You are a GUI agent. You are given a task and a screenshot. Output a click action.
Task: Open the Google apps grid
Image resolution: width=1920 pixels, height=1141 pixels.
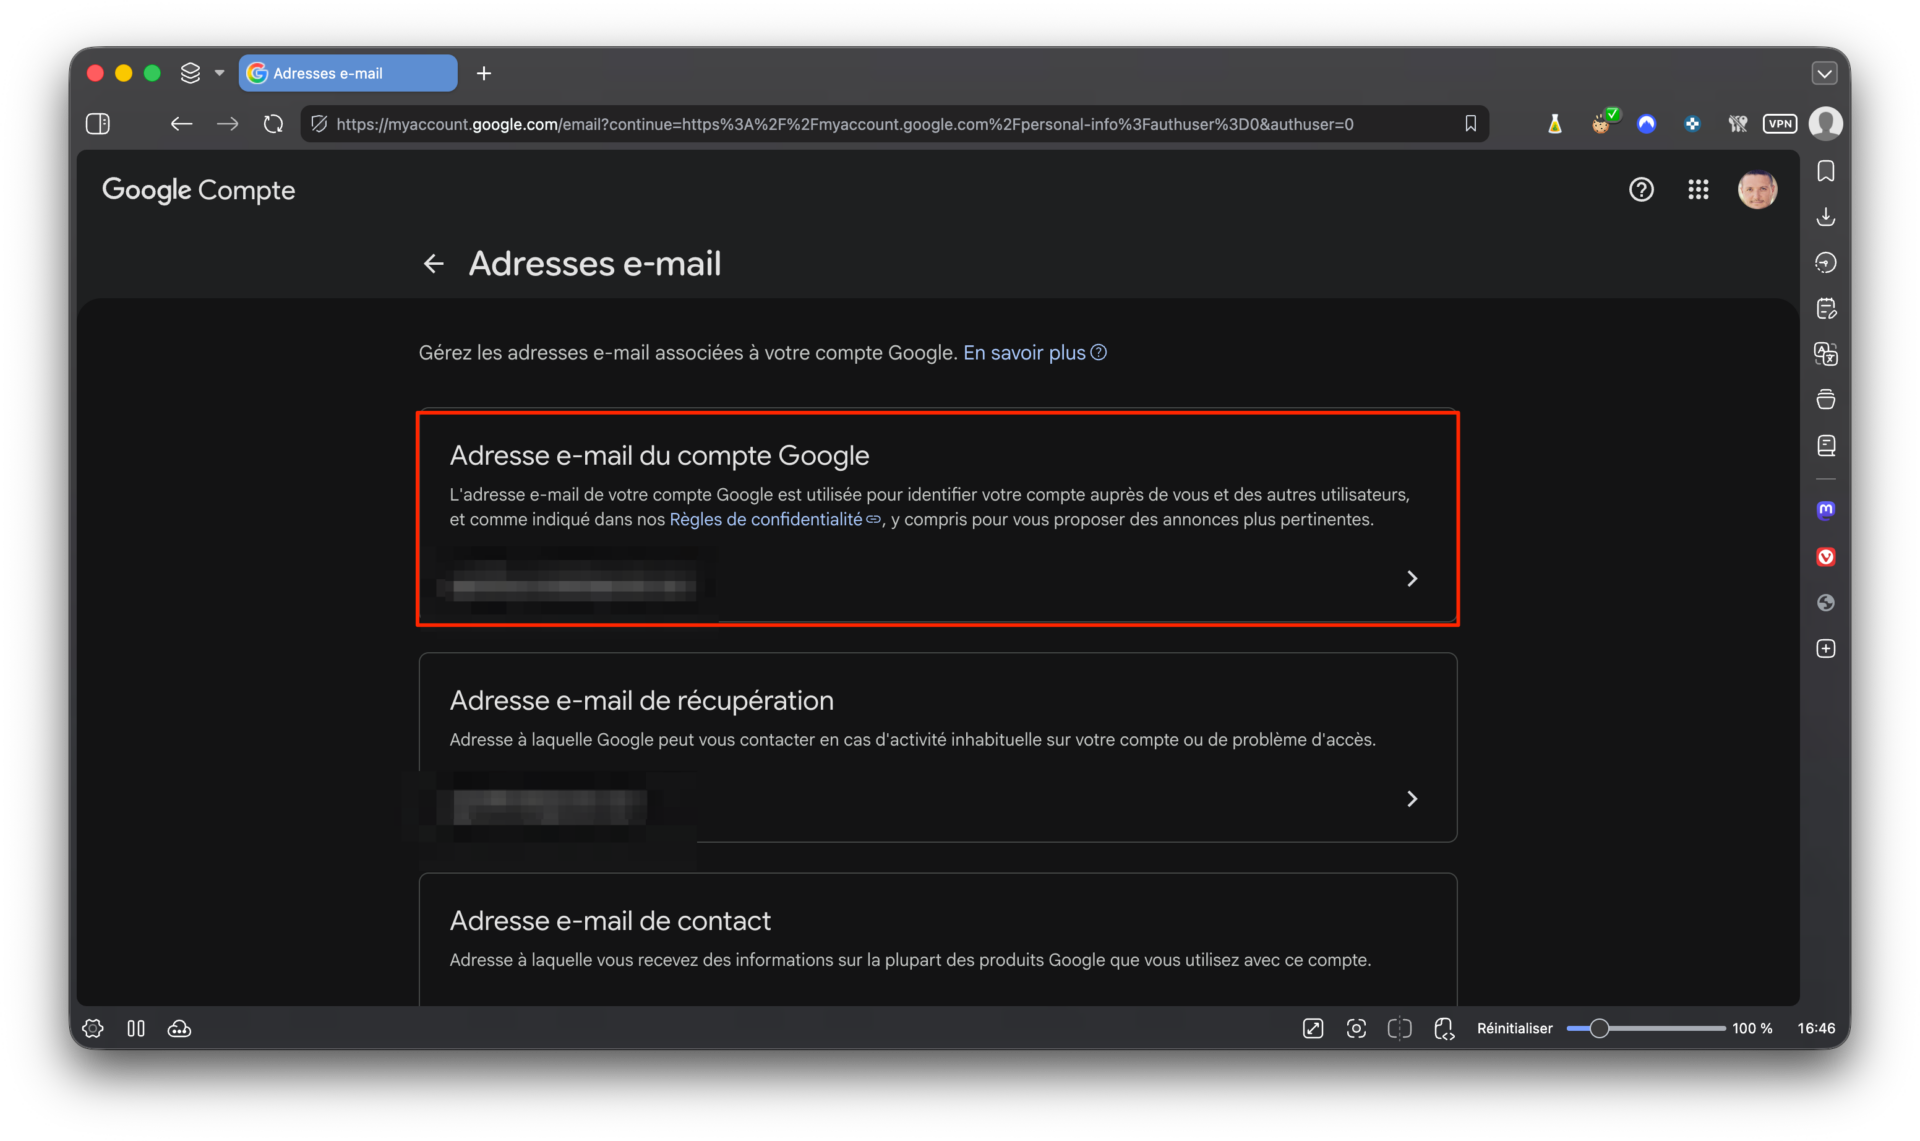(1698, 189)
